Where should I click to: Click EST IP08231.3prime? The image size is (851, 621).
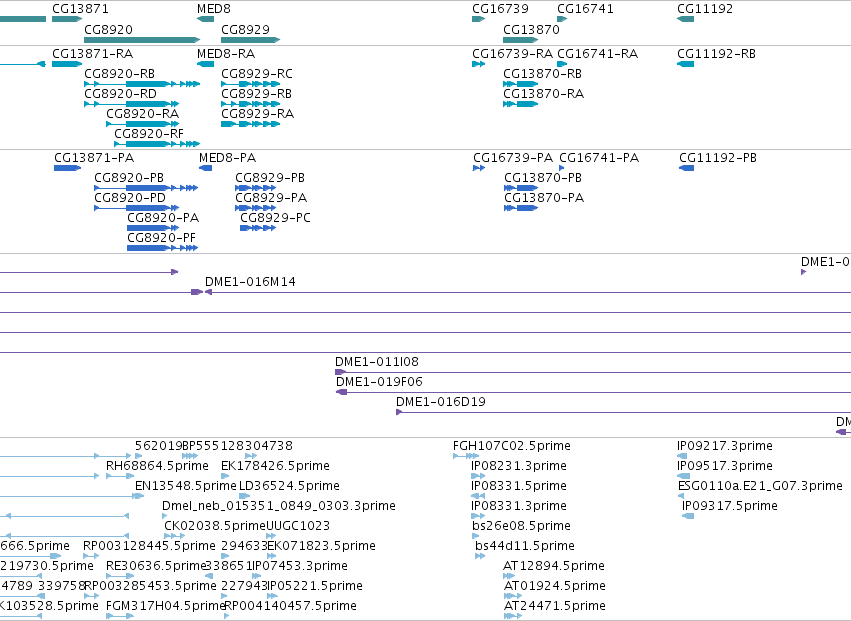(519, 466)
